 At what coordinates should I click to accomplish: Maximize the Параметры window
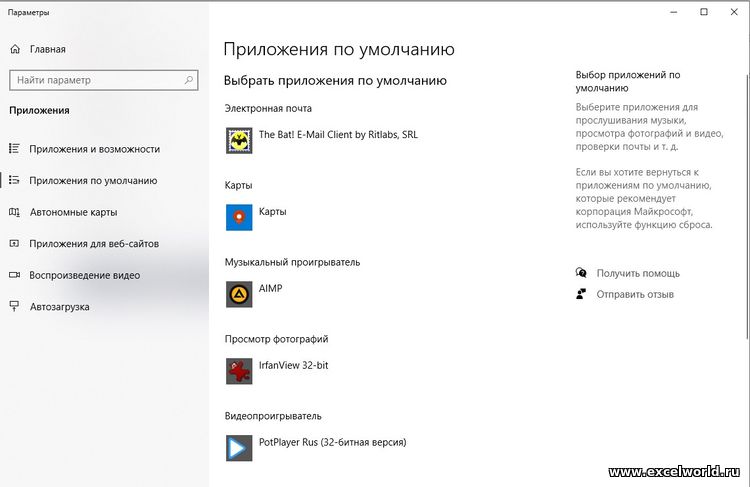tap(704, 12)
